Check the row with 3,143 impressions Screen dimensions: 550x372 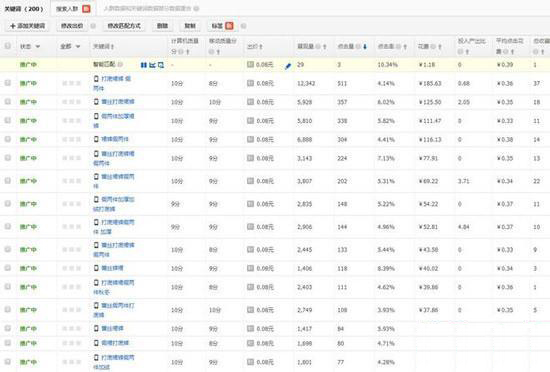coord(7,158)
